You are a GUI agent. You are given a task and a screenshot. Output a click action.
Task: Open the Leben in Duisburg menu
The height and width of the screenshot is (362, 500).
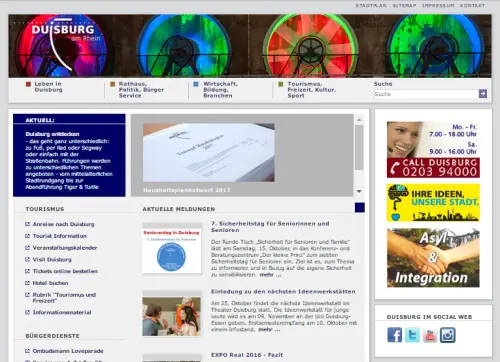[48, 87]
